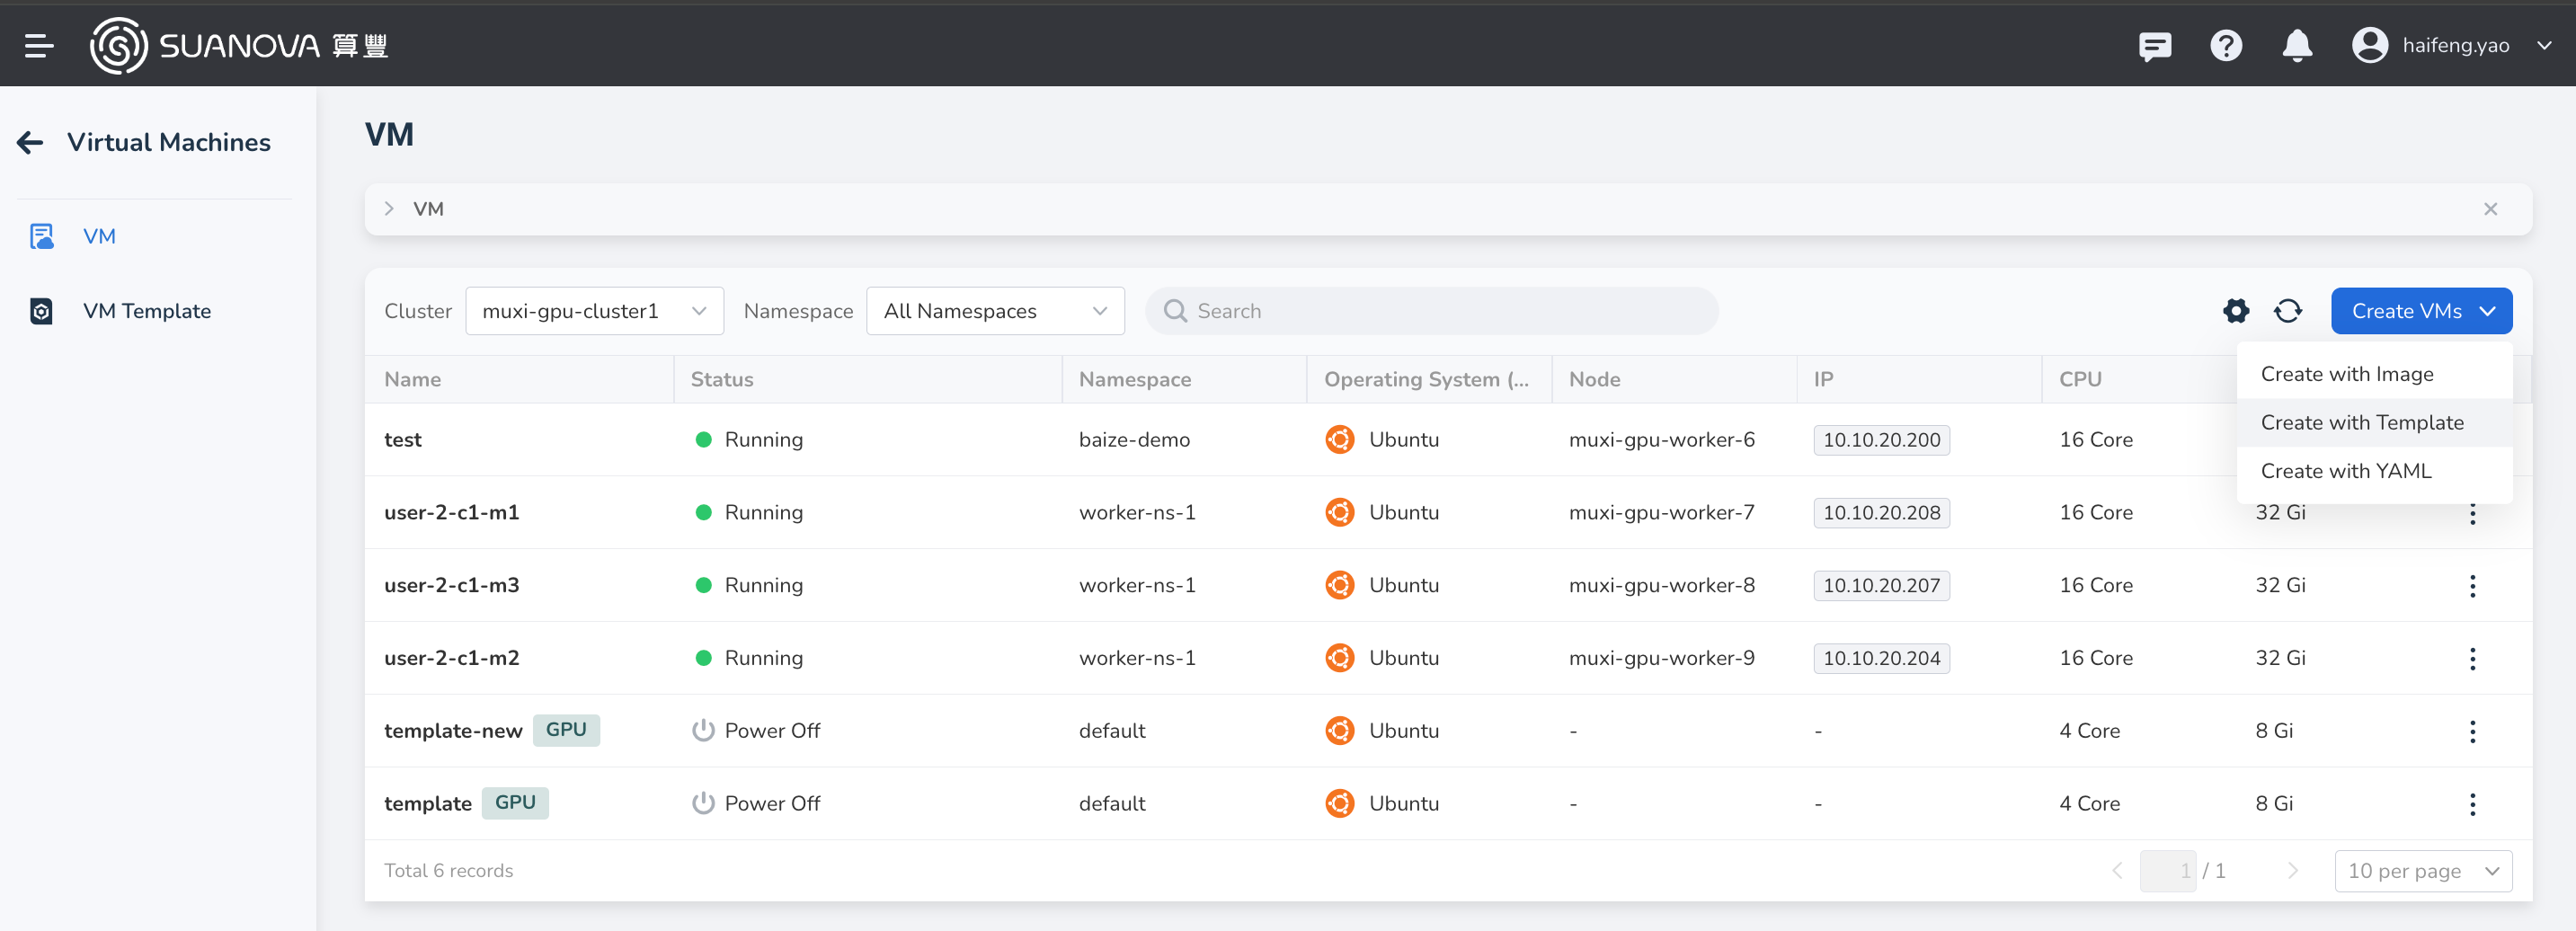Open the 10 per page dropdown
The width and height of the screenshot is (2576, 931).
click(2423, 872)
